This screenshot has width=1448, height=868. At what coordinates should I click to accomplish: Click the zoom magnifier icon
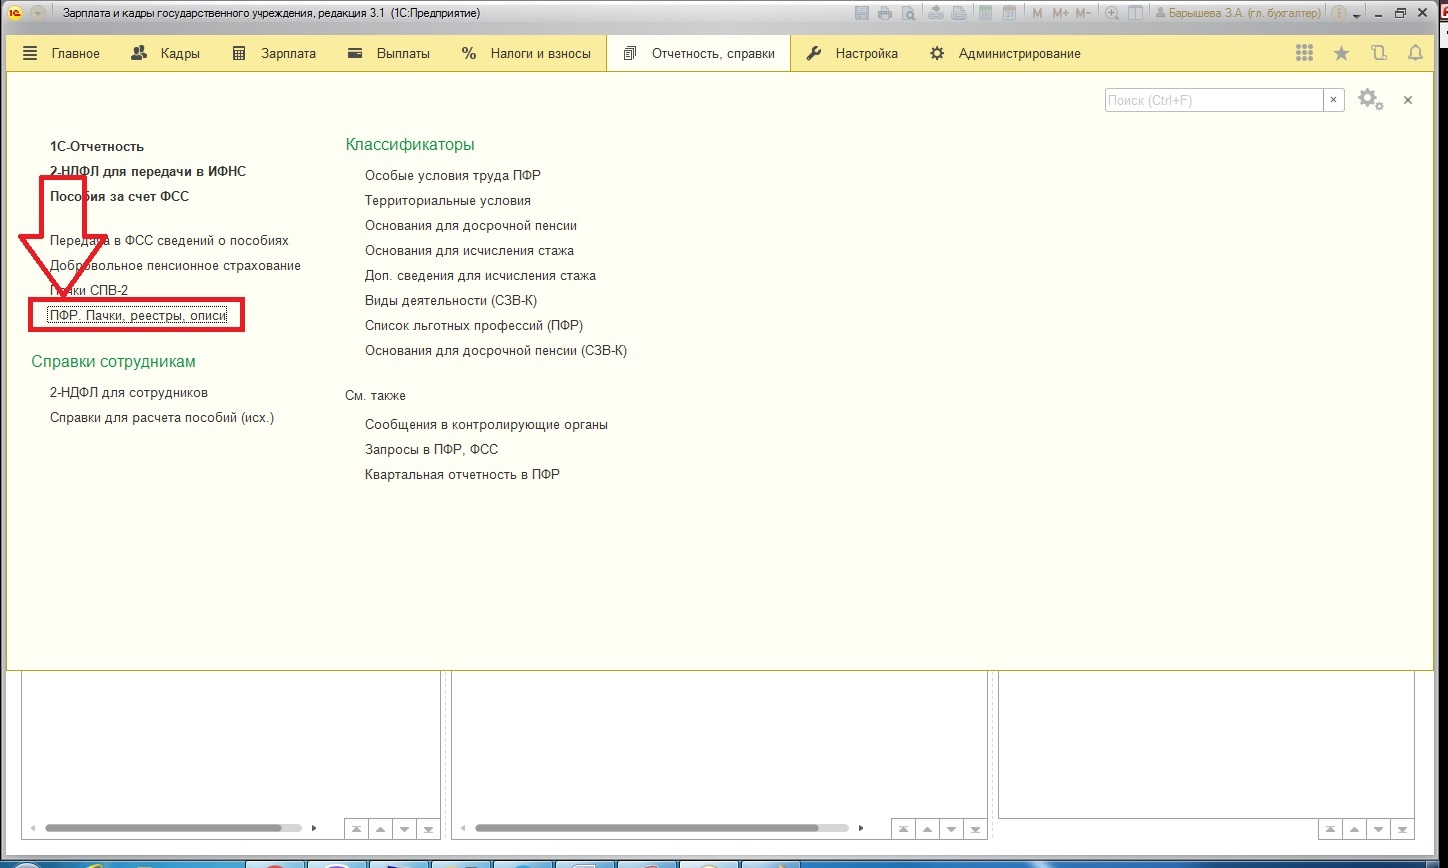1112,13
